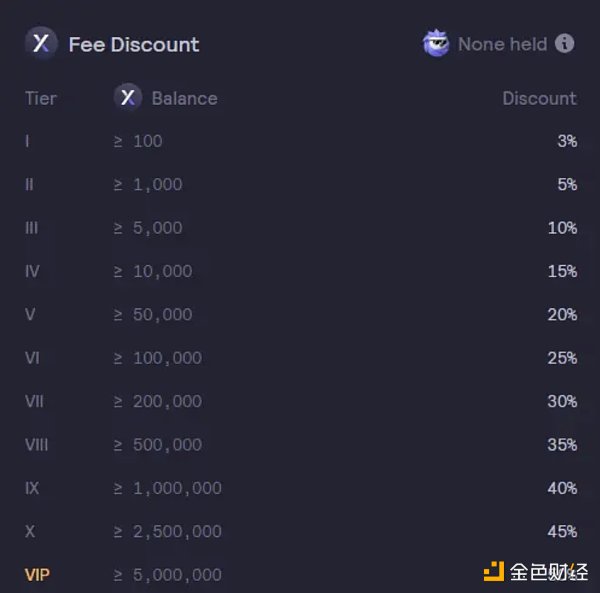Click the 40% discount for Tier IX
The width and height of the screenshot is (600, 593).
pos(562,488)
